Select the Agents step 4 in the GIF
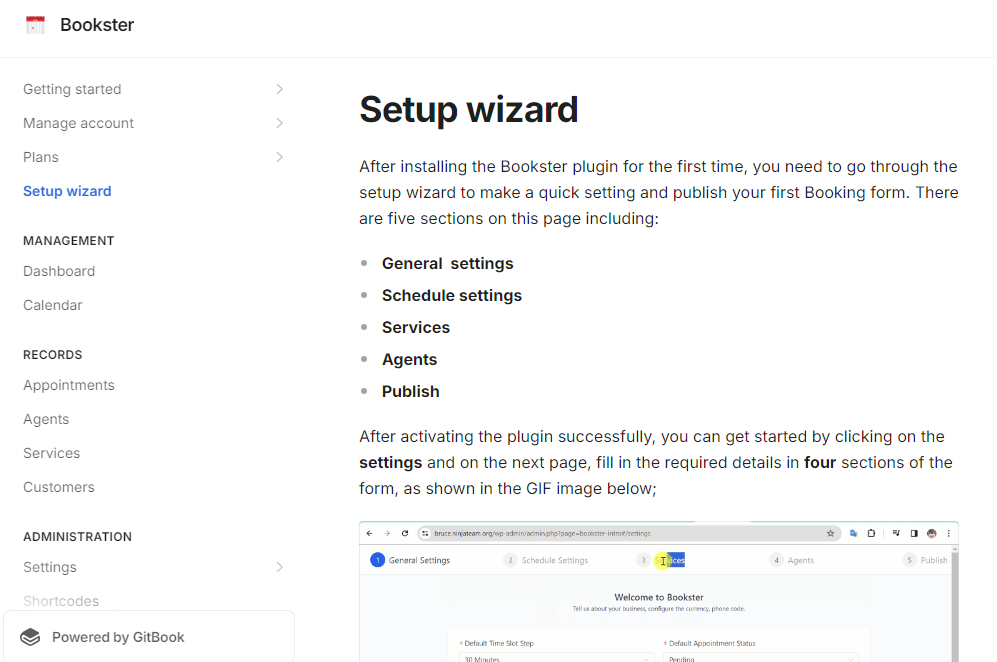Screen dimensions: 997x662 [x=792, y=560]
